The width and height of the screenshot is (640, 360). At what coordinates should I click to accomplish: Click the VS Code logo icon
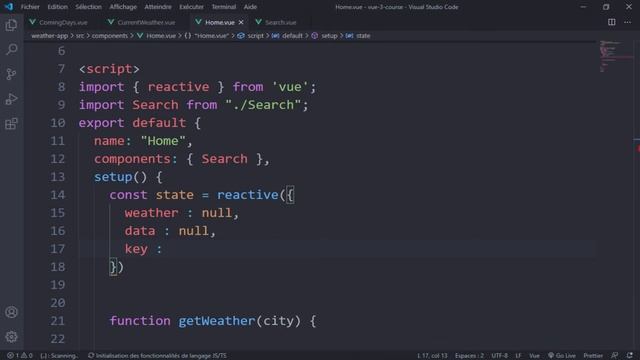coord(9,7)
